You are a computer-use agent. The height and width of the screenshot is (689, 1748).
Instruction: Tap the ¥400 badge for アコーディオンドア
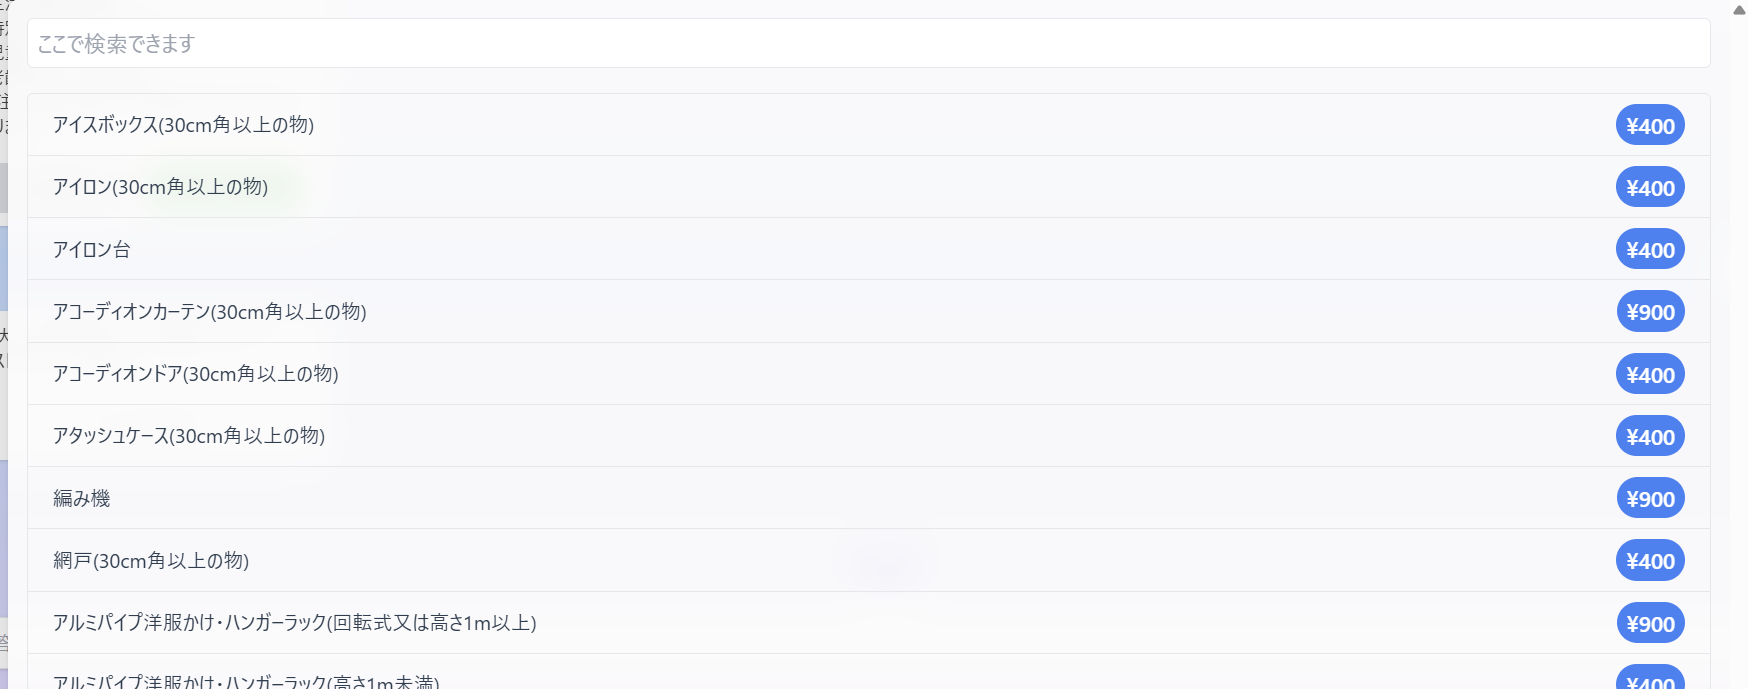click(1650, 375)
